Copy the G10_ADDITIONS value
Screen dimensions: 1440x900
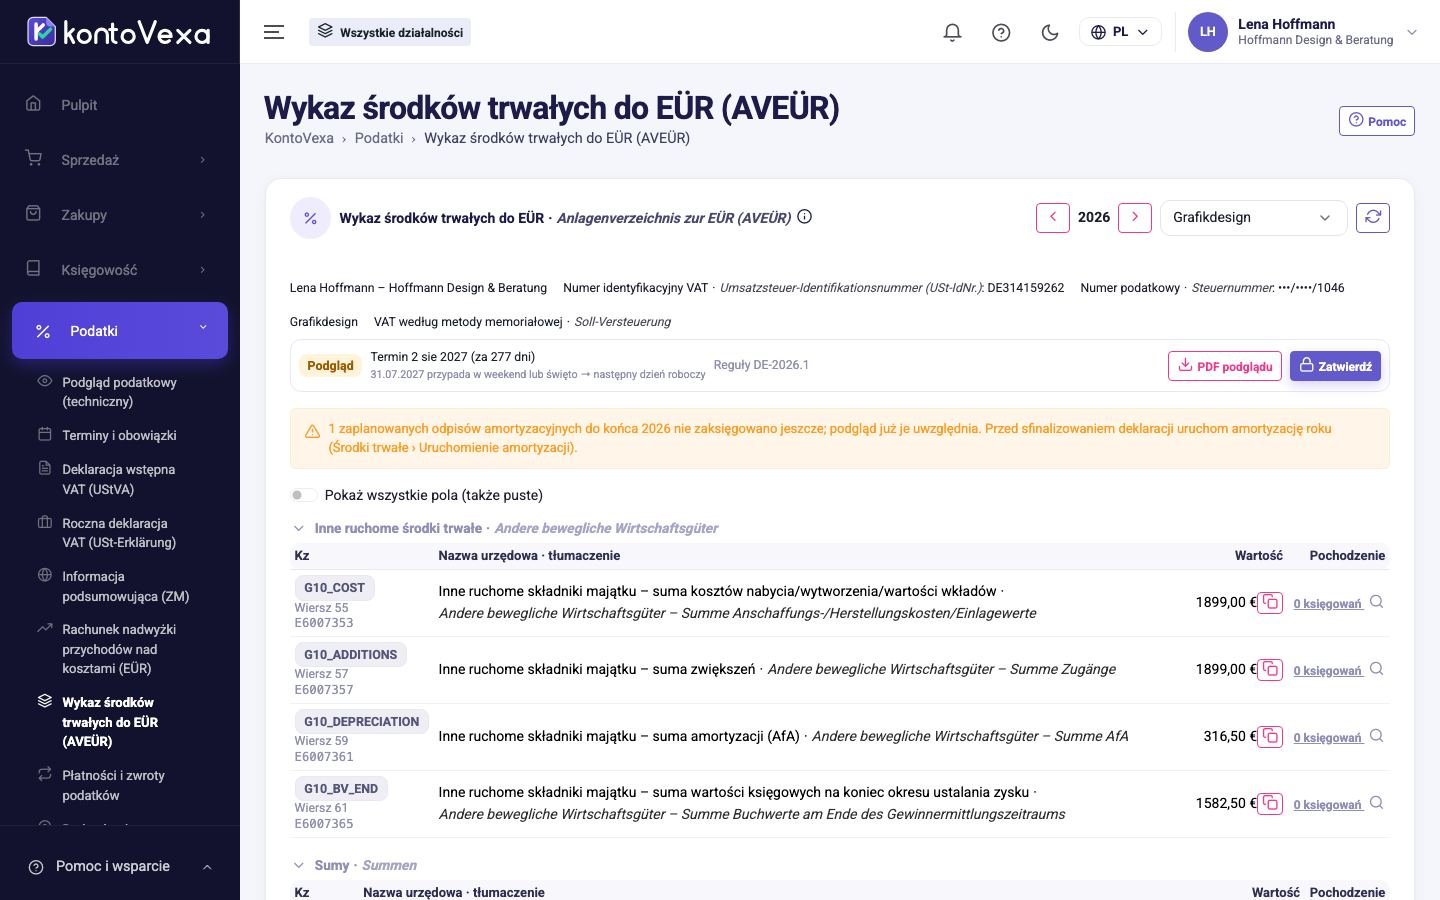(1270, 669)
